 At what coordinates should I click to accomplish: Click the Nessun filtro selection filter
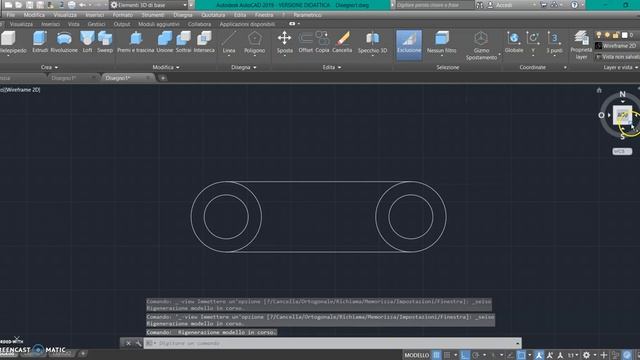coord(442,42)
